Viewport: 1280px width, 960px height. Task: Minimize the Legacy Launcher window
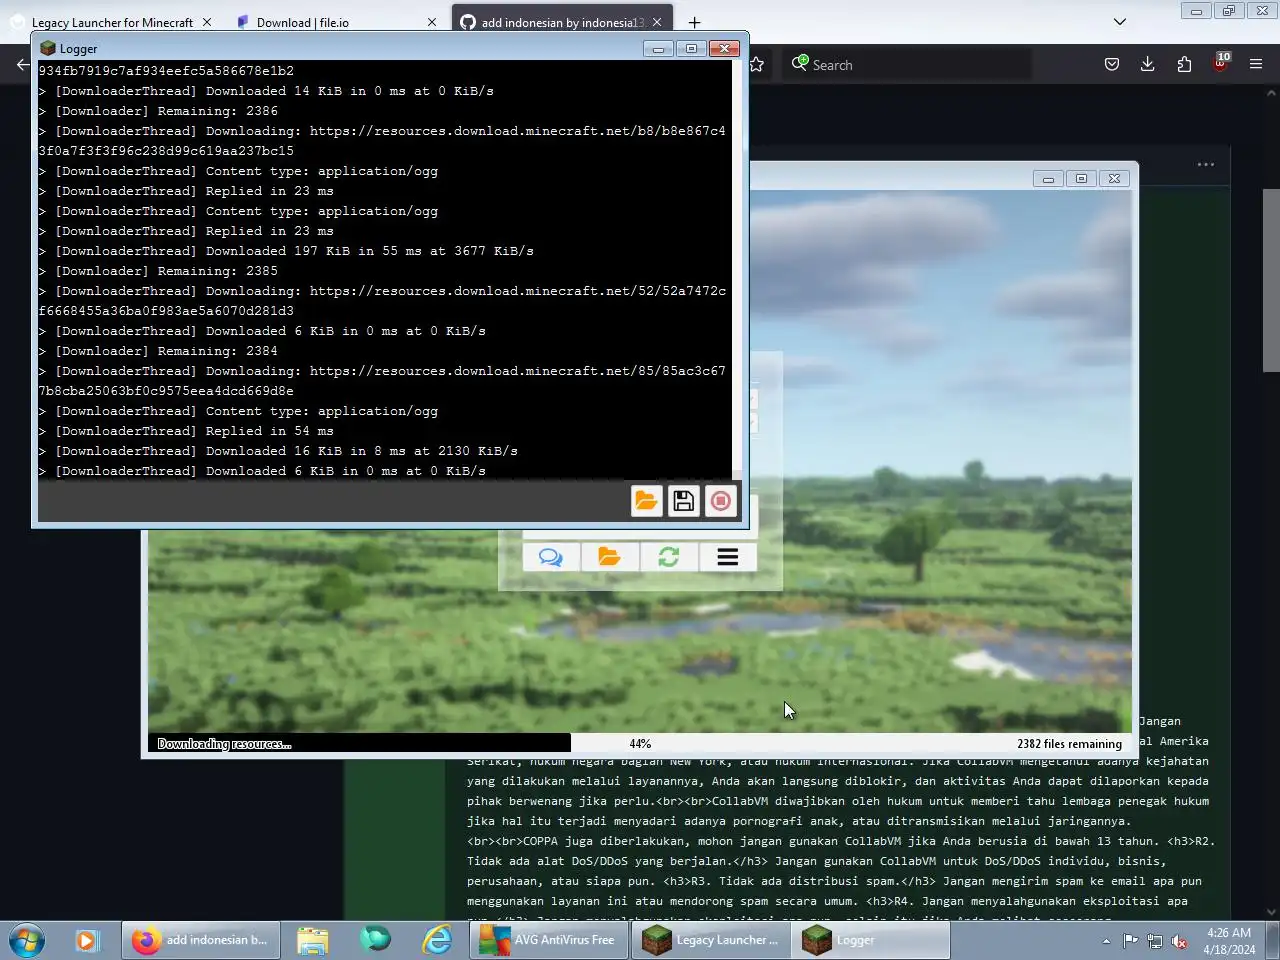1048,179
